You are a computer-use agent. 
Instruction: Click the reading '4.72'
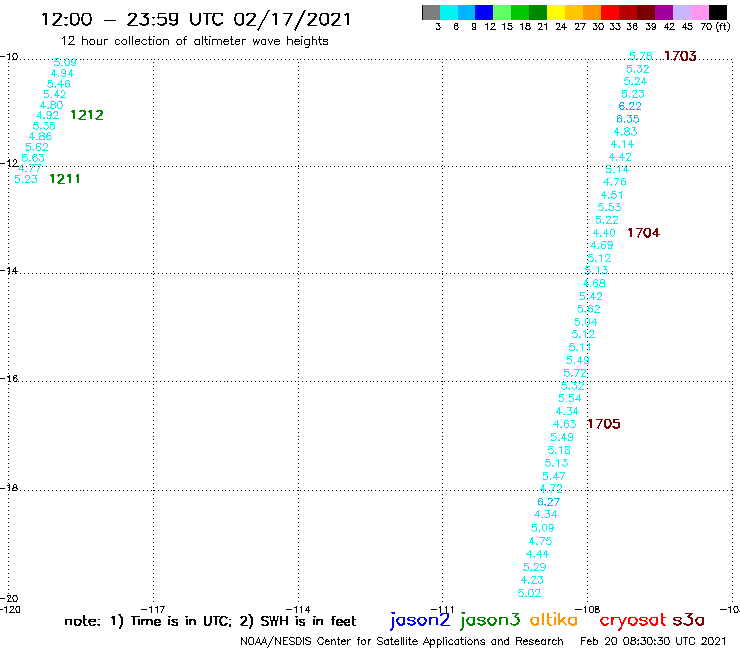click(x=551, y=489)
